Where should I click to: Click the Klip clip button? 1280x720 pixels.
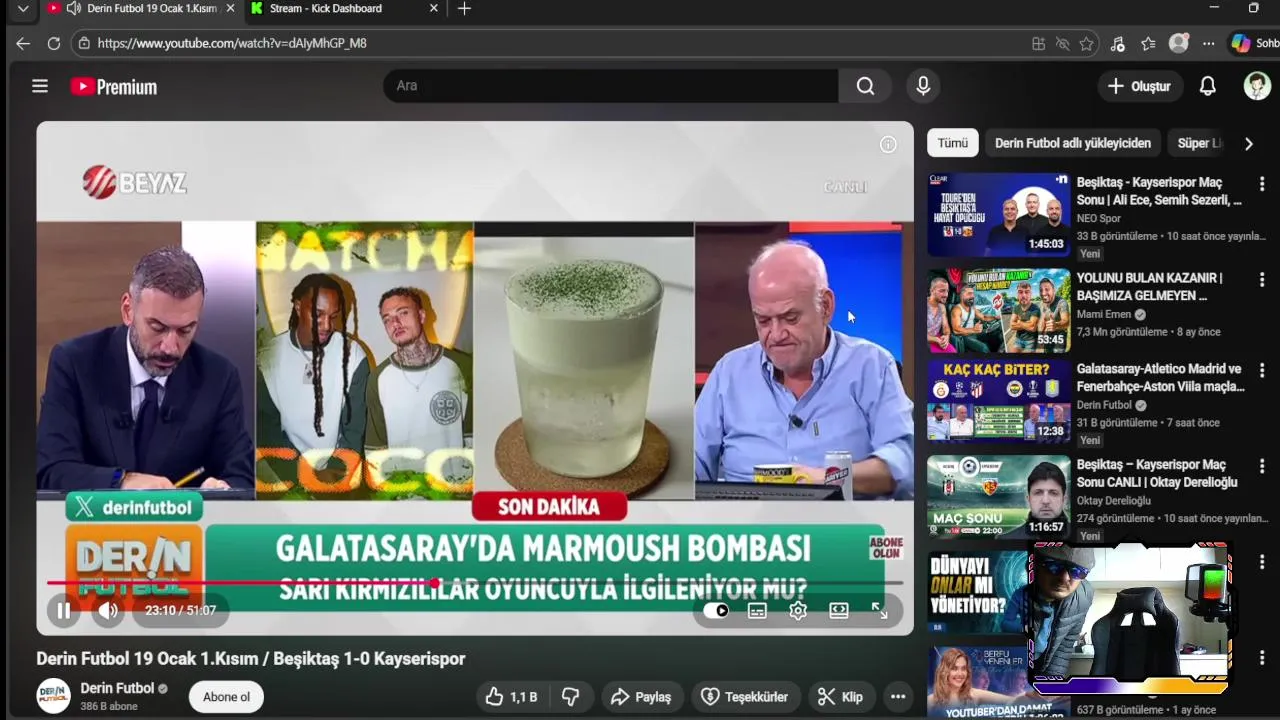click(x=841, y=697)
